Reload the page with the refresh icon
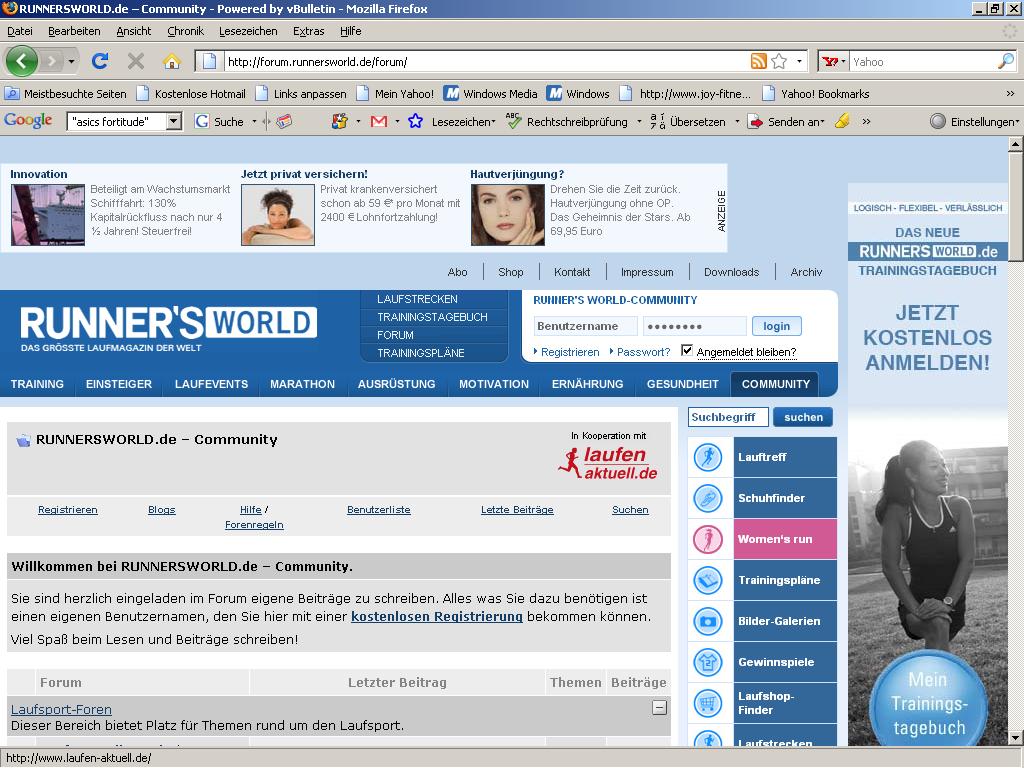 click(99, 61)
